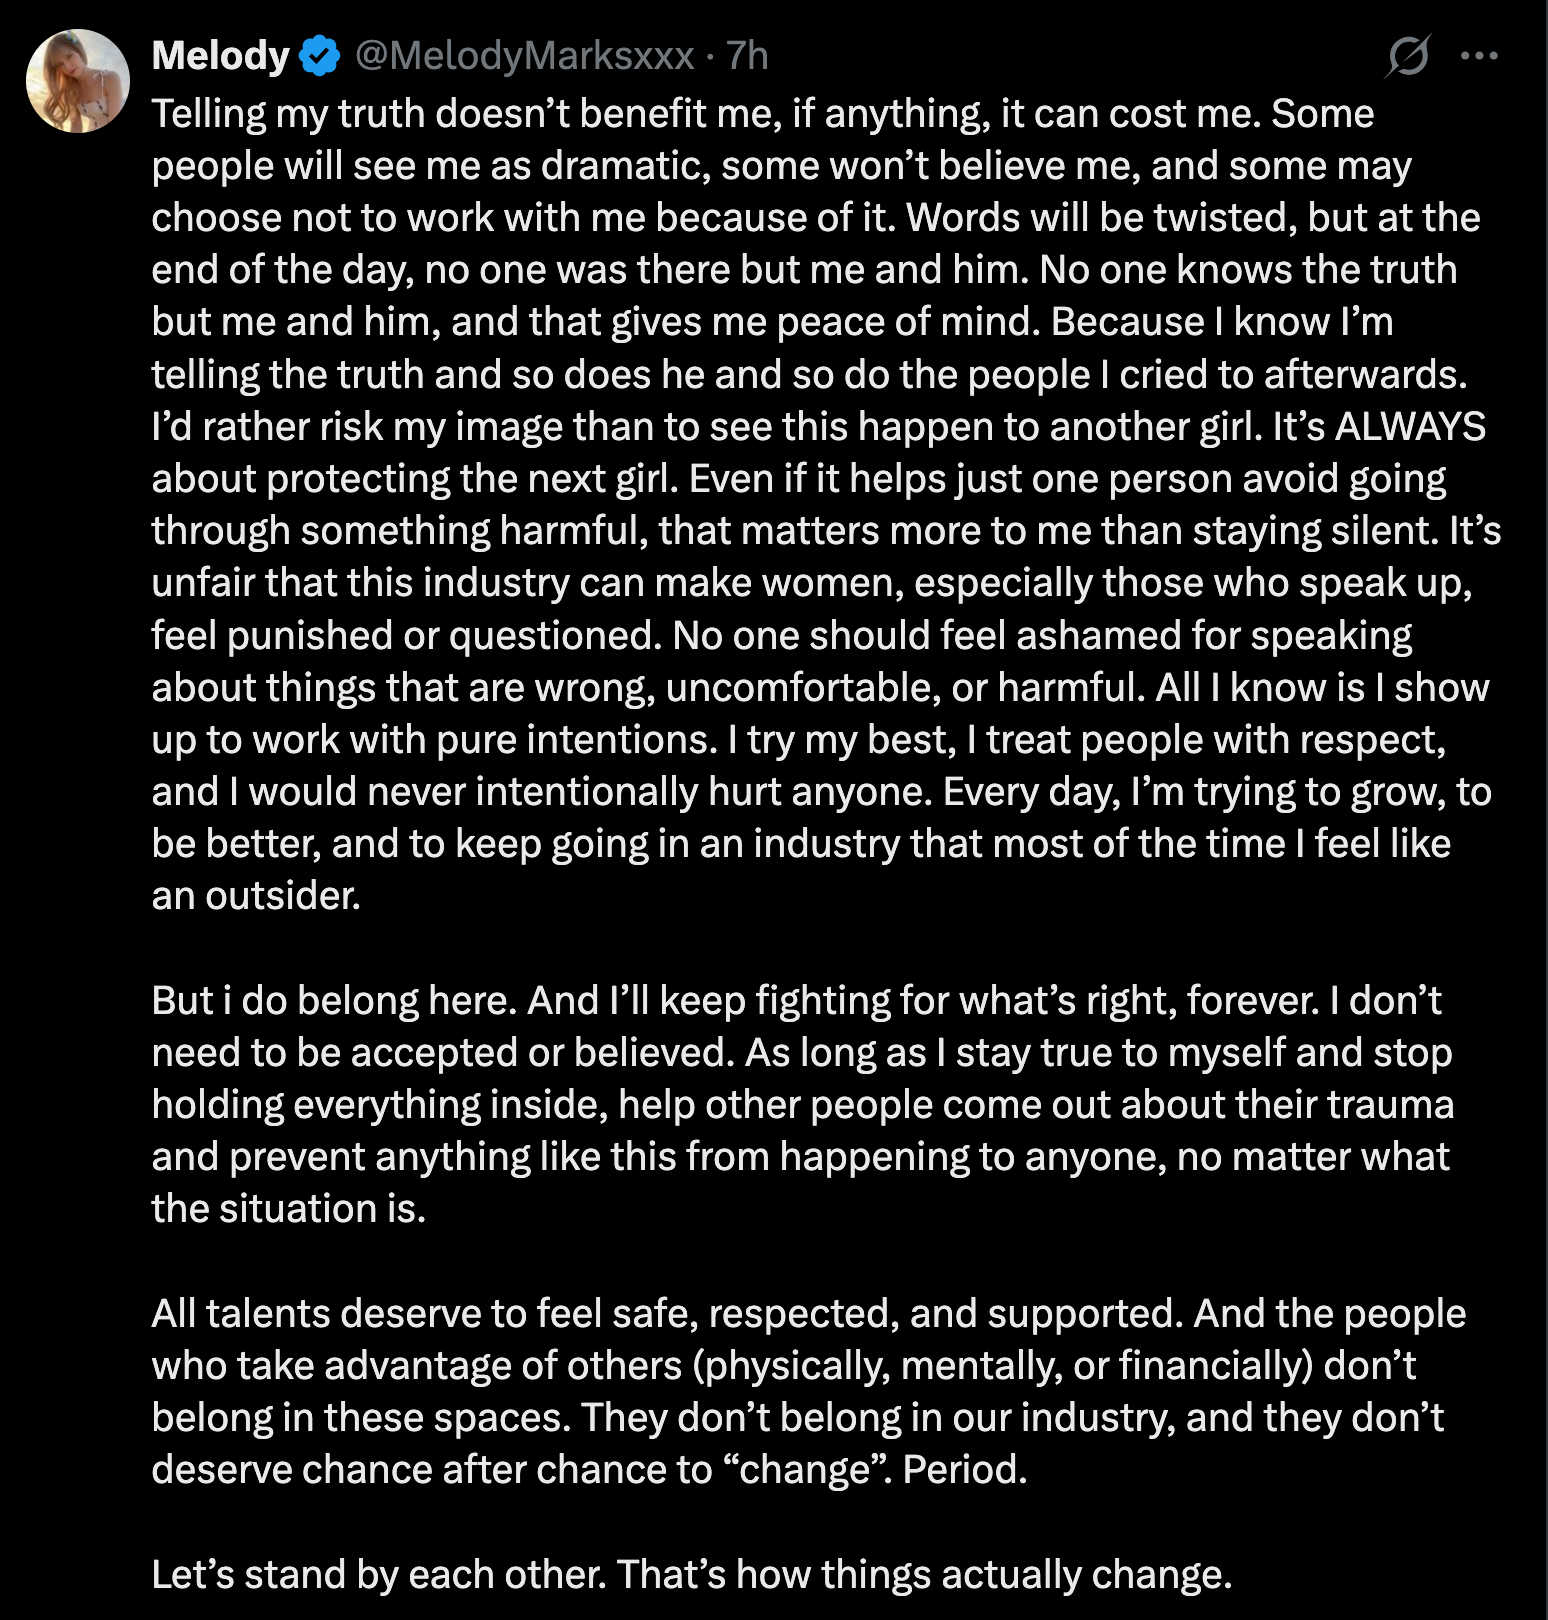Click the phrase "the situation is."
Viewport: 1548px width, 1620px height.
[x=289, y=1209]
